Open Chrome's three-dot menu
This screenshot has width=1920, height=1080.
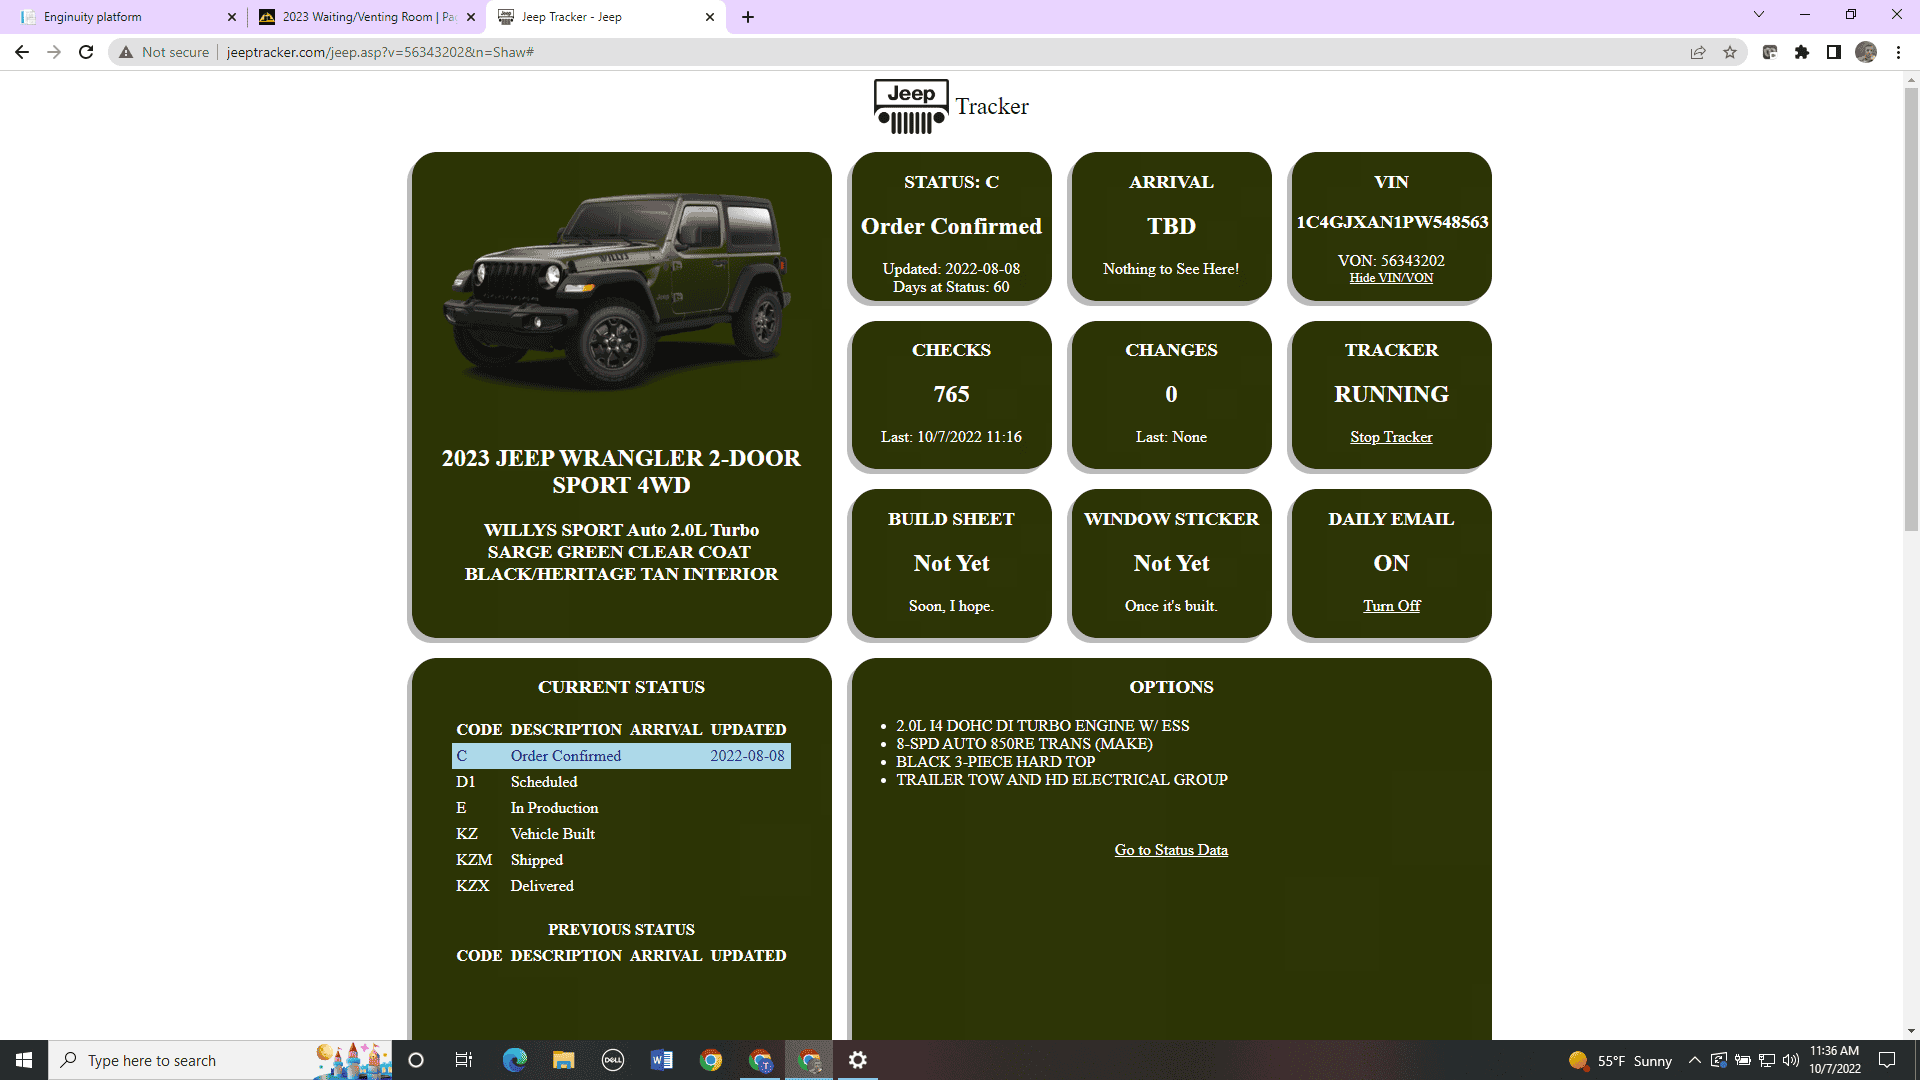pyautogui.click(x=1898, y=52)
